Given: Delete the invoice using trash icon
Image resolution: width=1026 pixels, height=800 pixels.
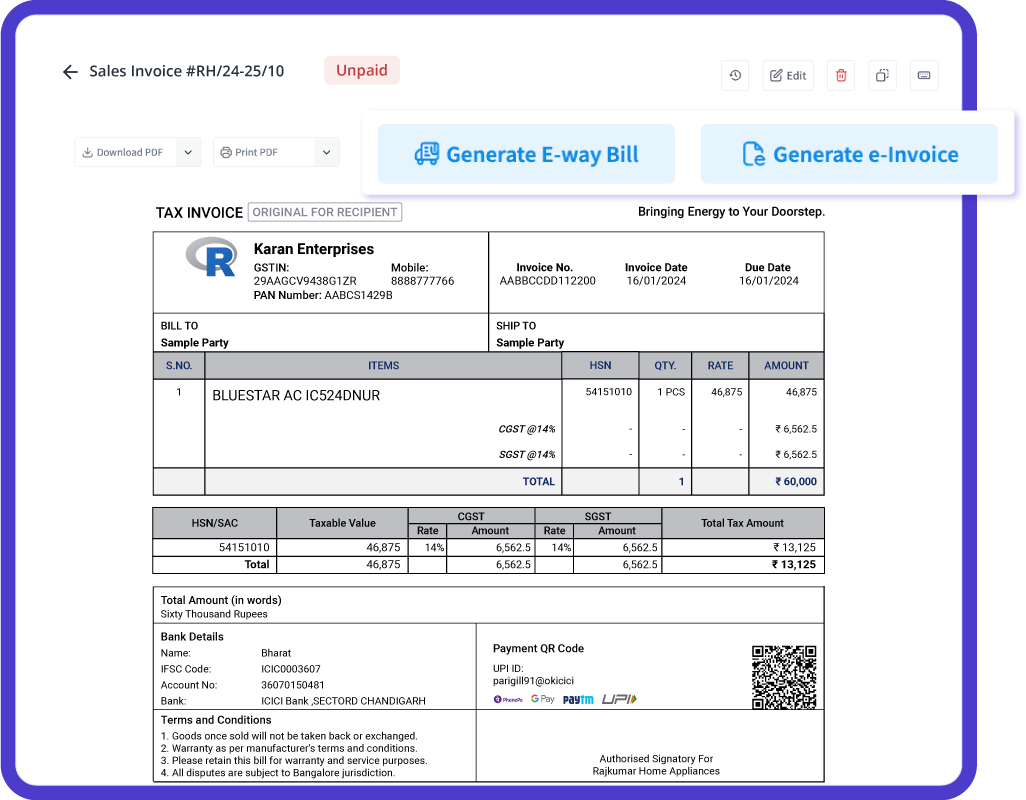Looking at the screenshot, I should 840,75.
